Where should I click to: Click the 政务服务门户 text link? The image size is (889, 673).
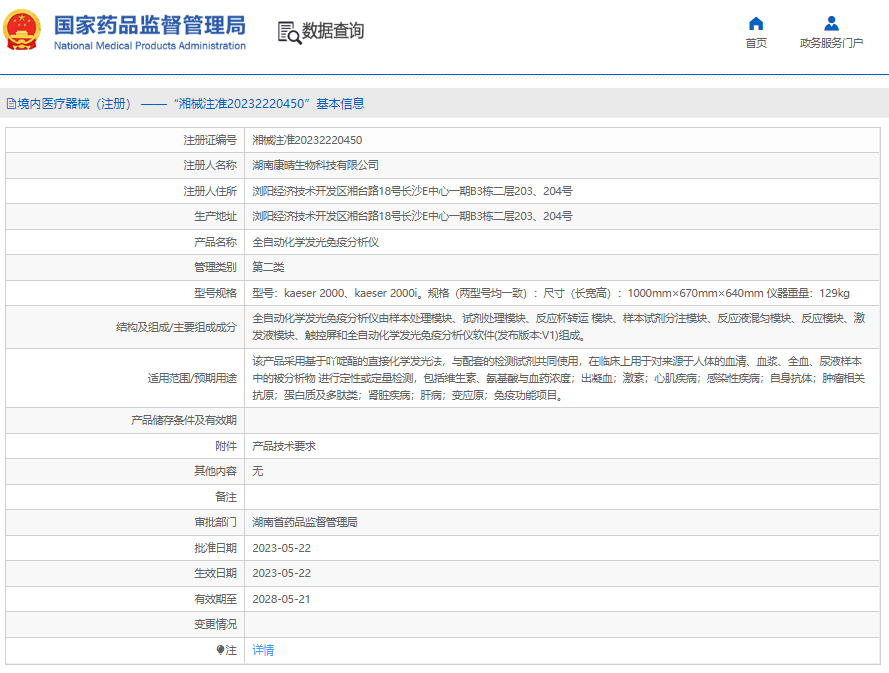click(831, 43)
